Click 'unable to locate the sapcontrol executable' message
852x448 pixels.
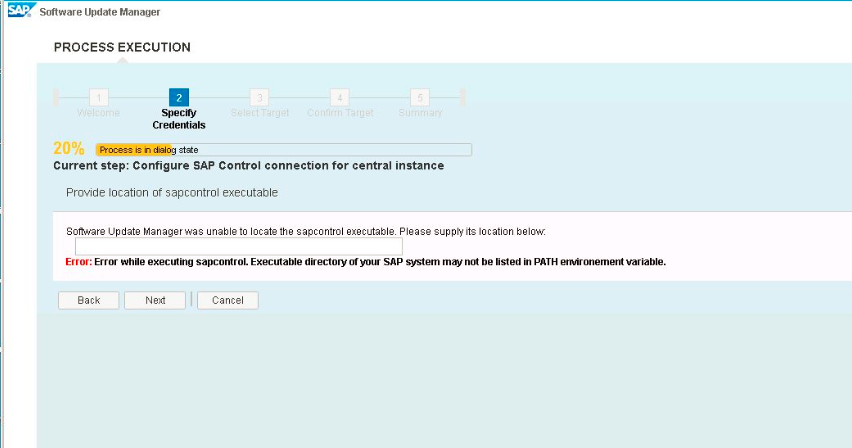tap(306, 232)
